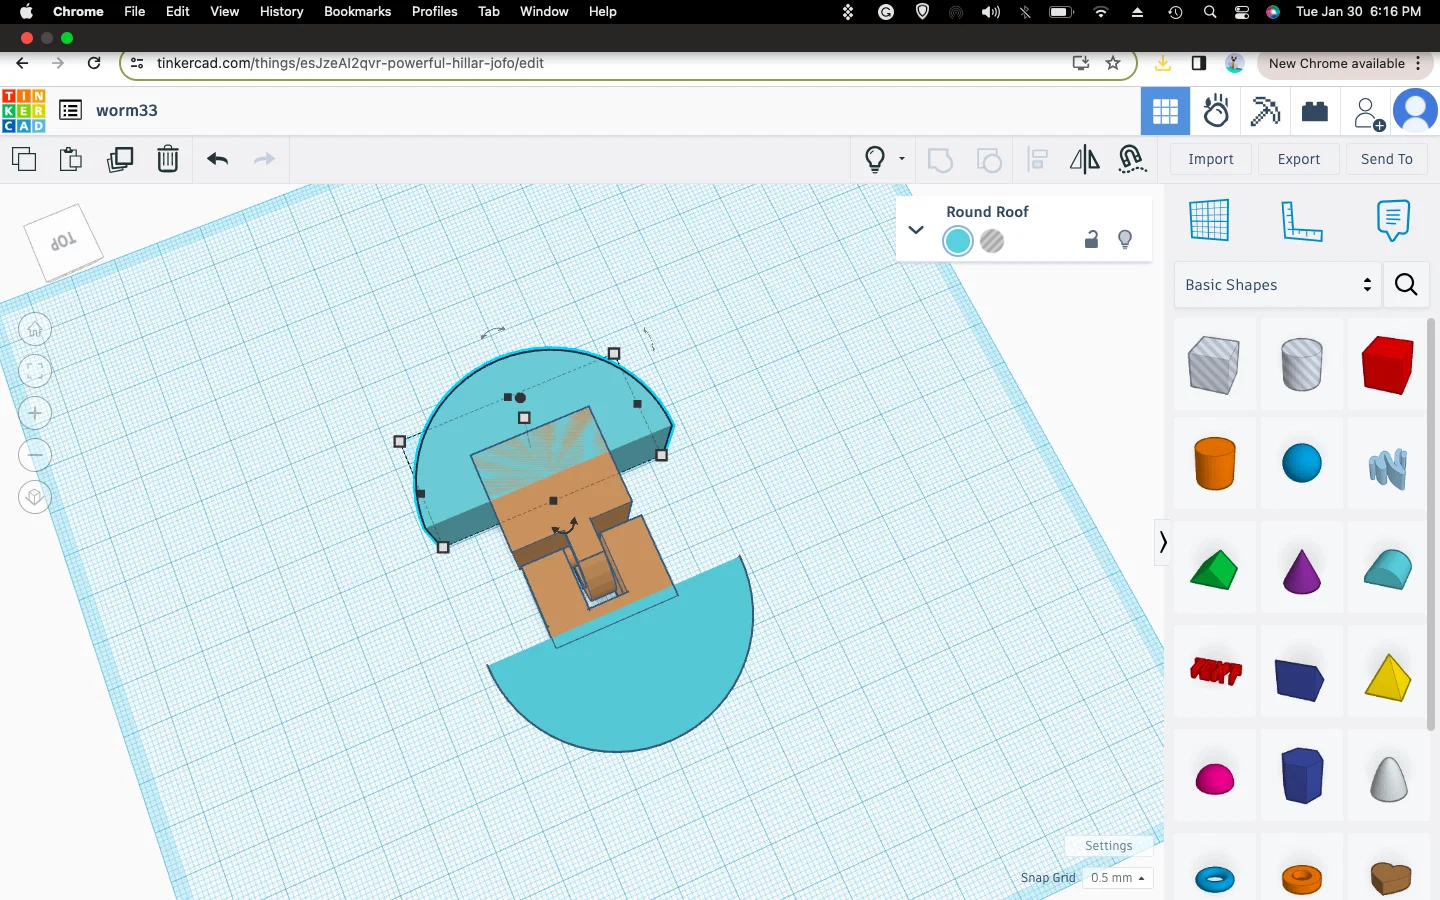Delete selected shape with trash icon
Image resolution: width=1440 pixels, height=900 pixels.
168,159
